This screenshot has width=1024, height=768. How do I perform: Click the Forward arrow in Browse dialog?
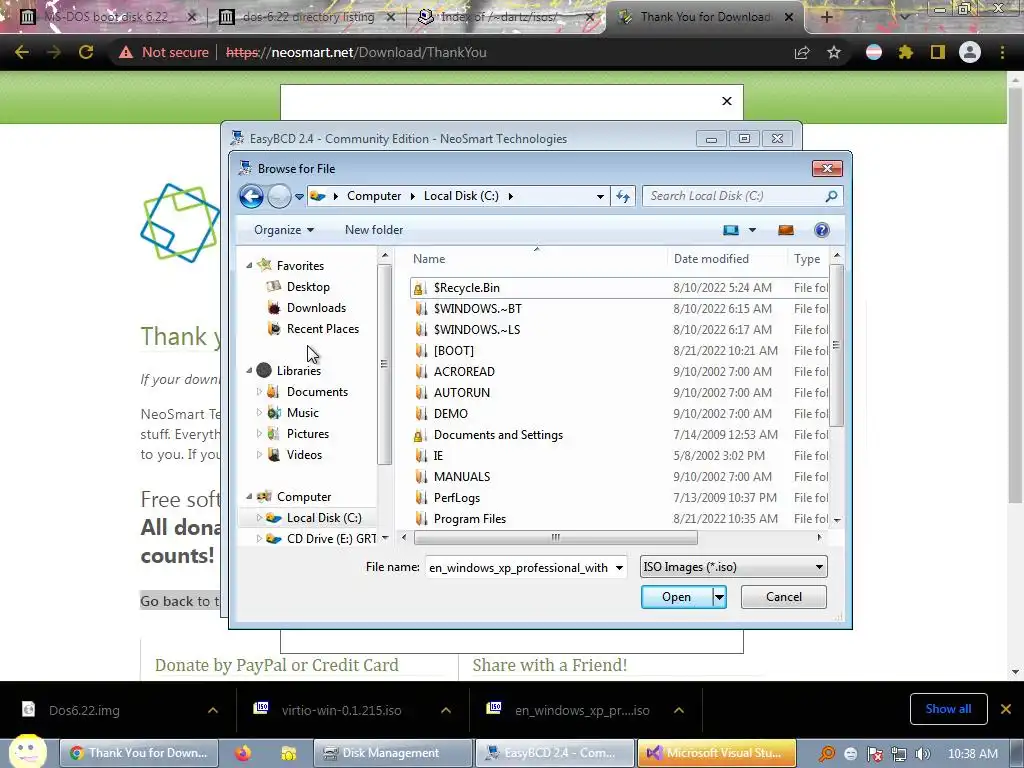tap(279, 196)
